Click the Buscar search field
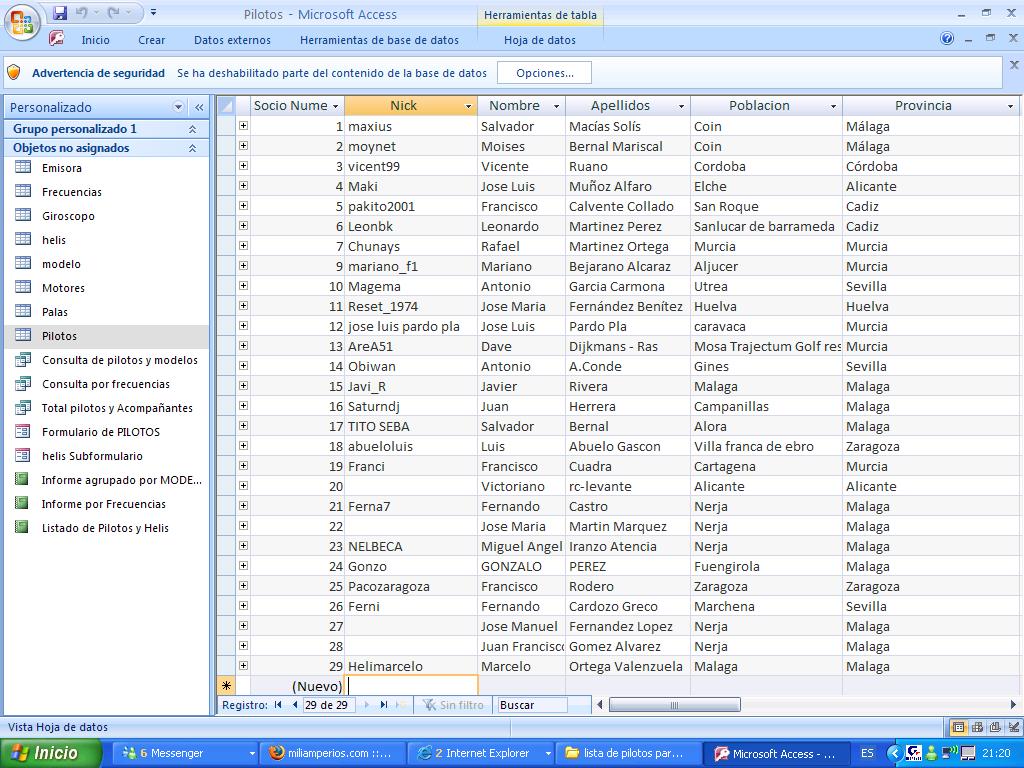 532,705
